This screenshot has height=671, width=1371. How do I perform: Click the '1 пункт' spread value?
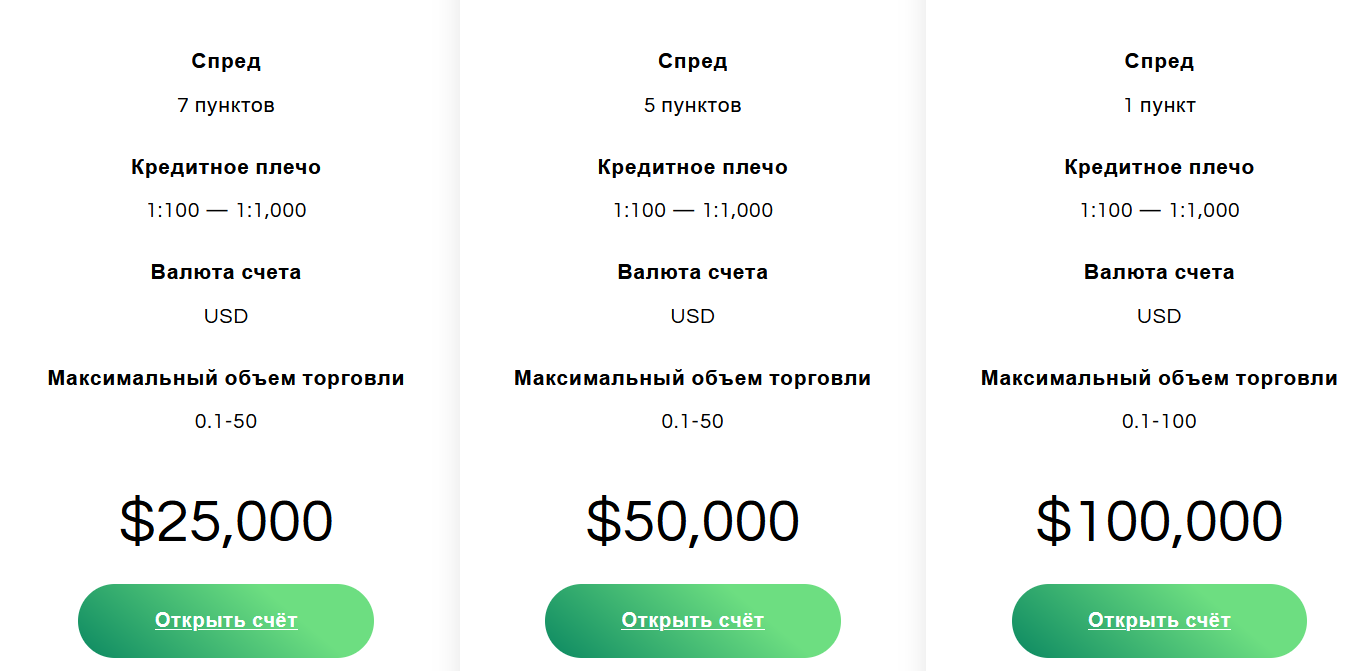coord(1159,105)
